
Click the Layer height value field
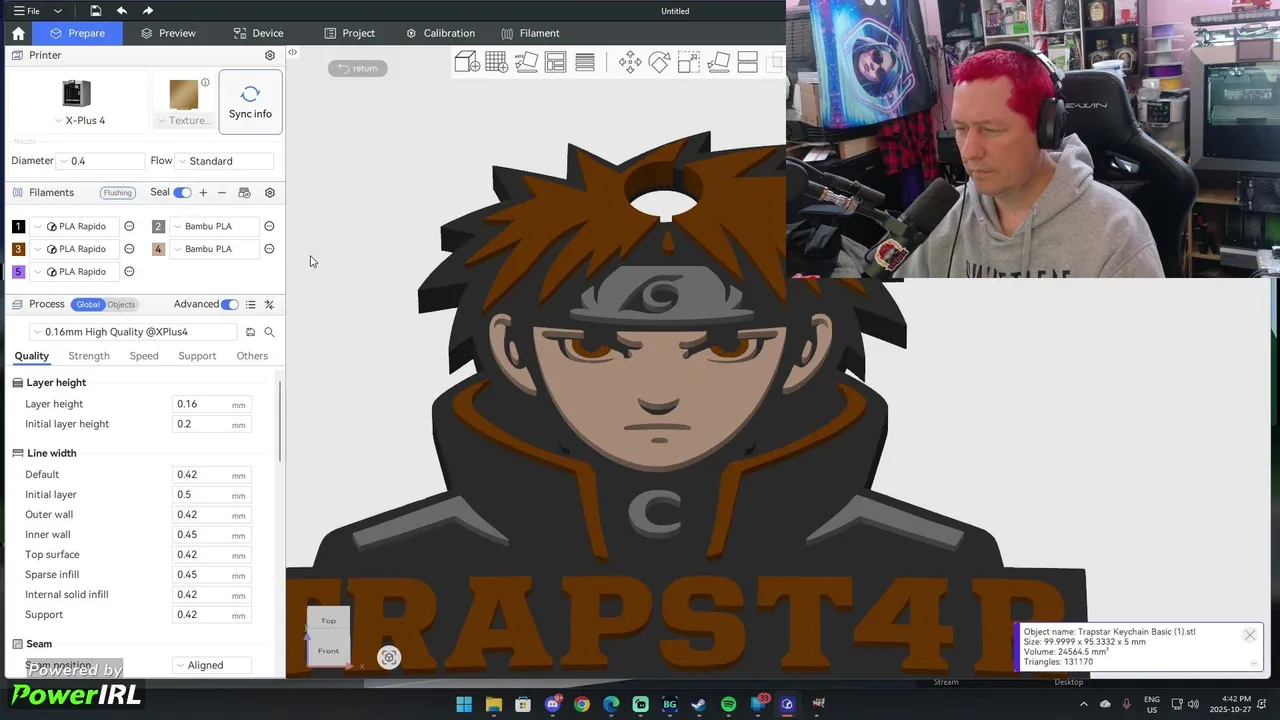click(x=211, y=404)
